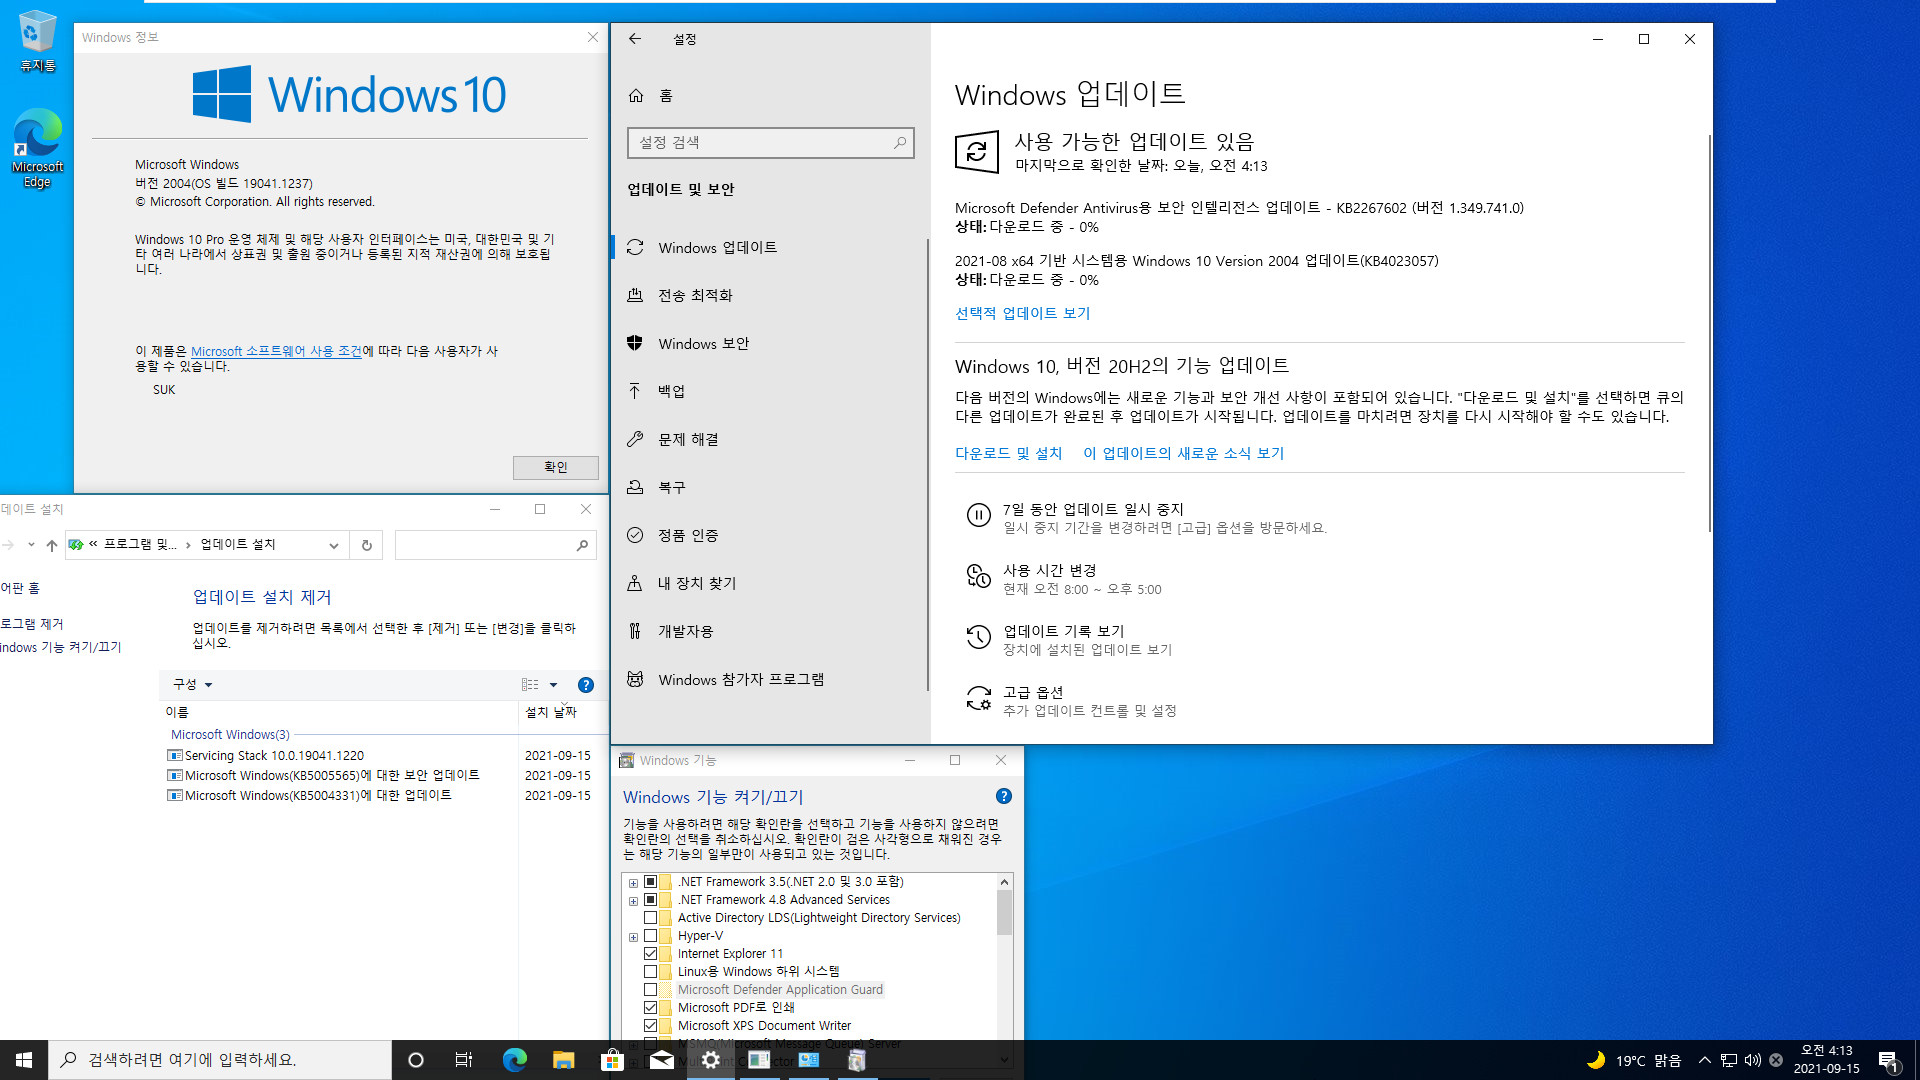Open the Windows Start menu
1920x1080 pixels.
[24, 1060]
